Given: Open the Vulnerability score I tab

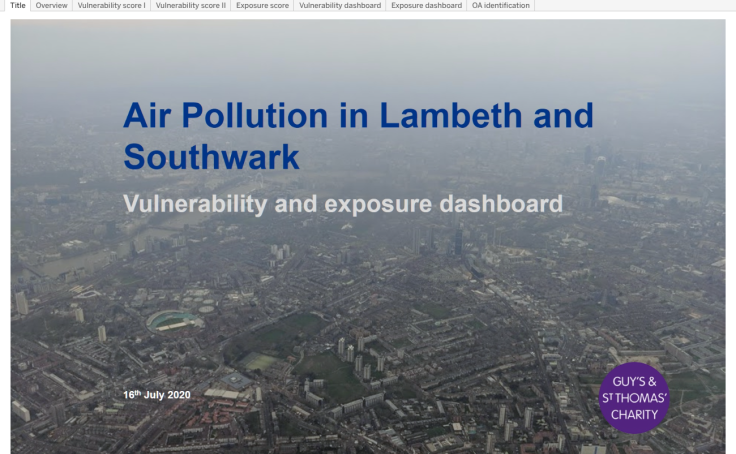Looking at the screenshot, I should [x=111, y=6].
